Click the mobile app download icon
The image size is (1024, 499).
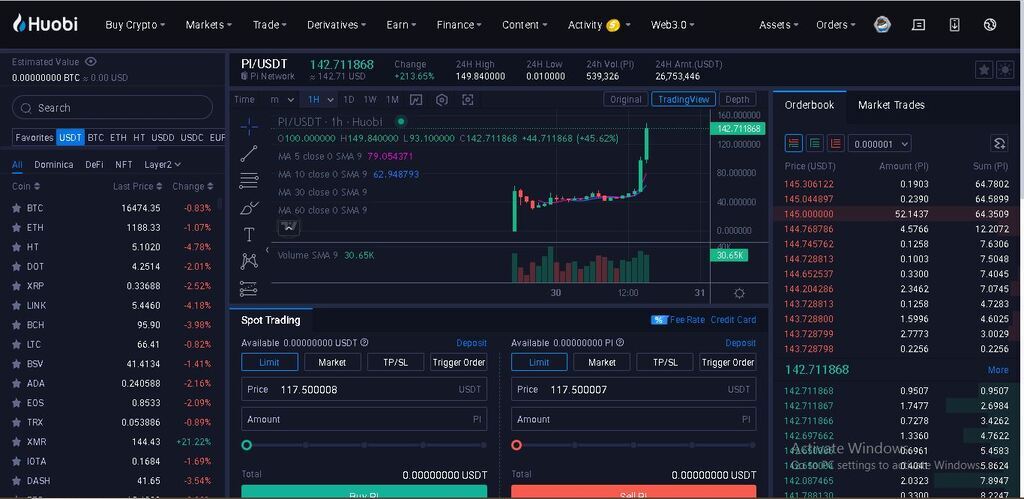(954, 25)
